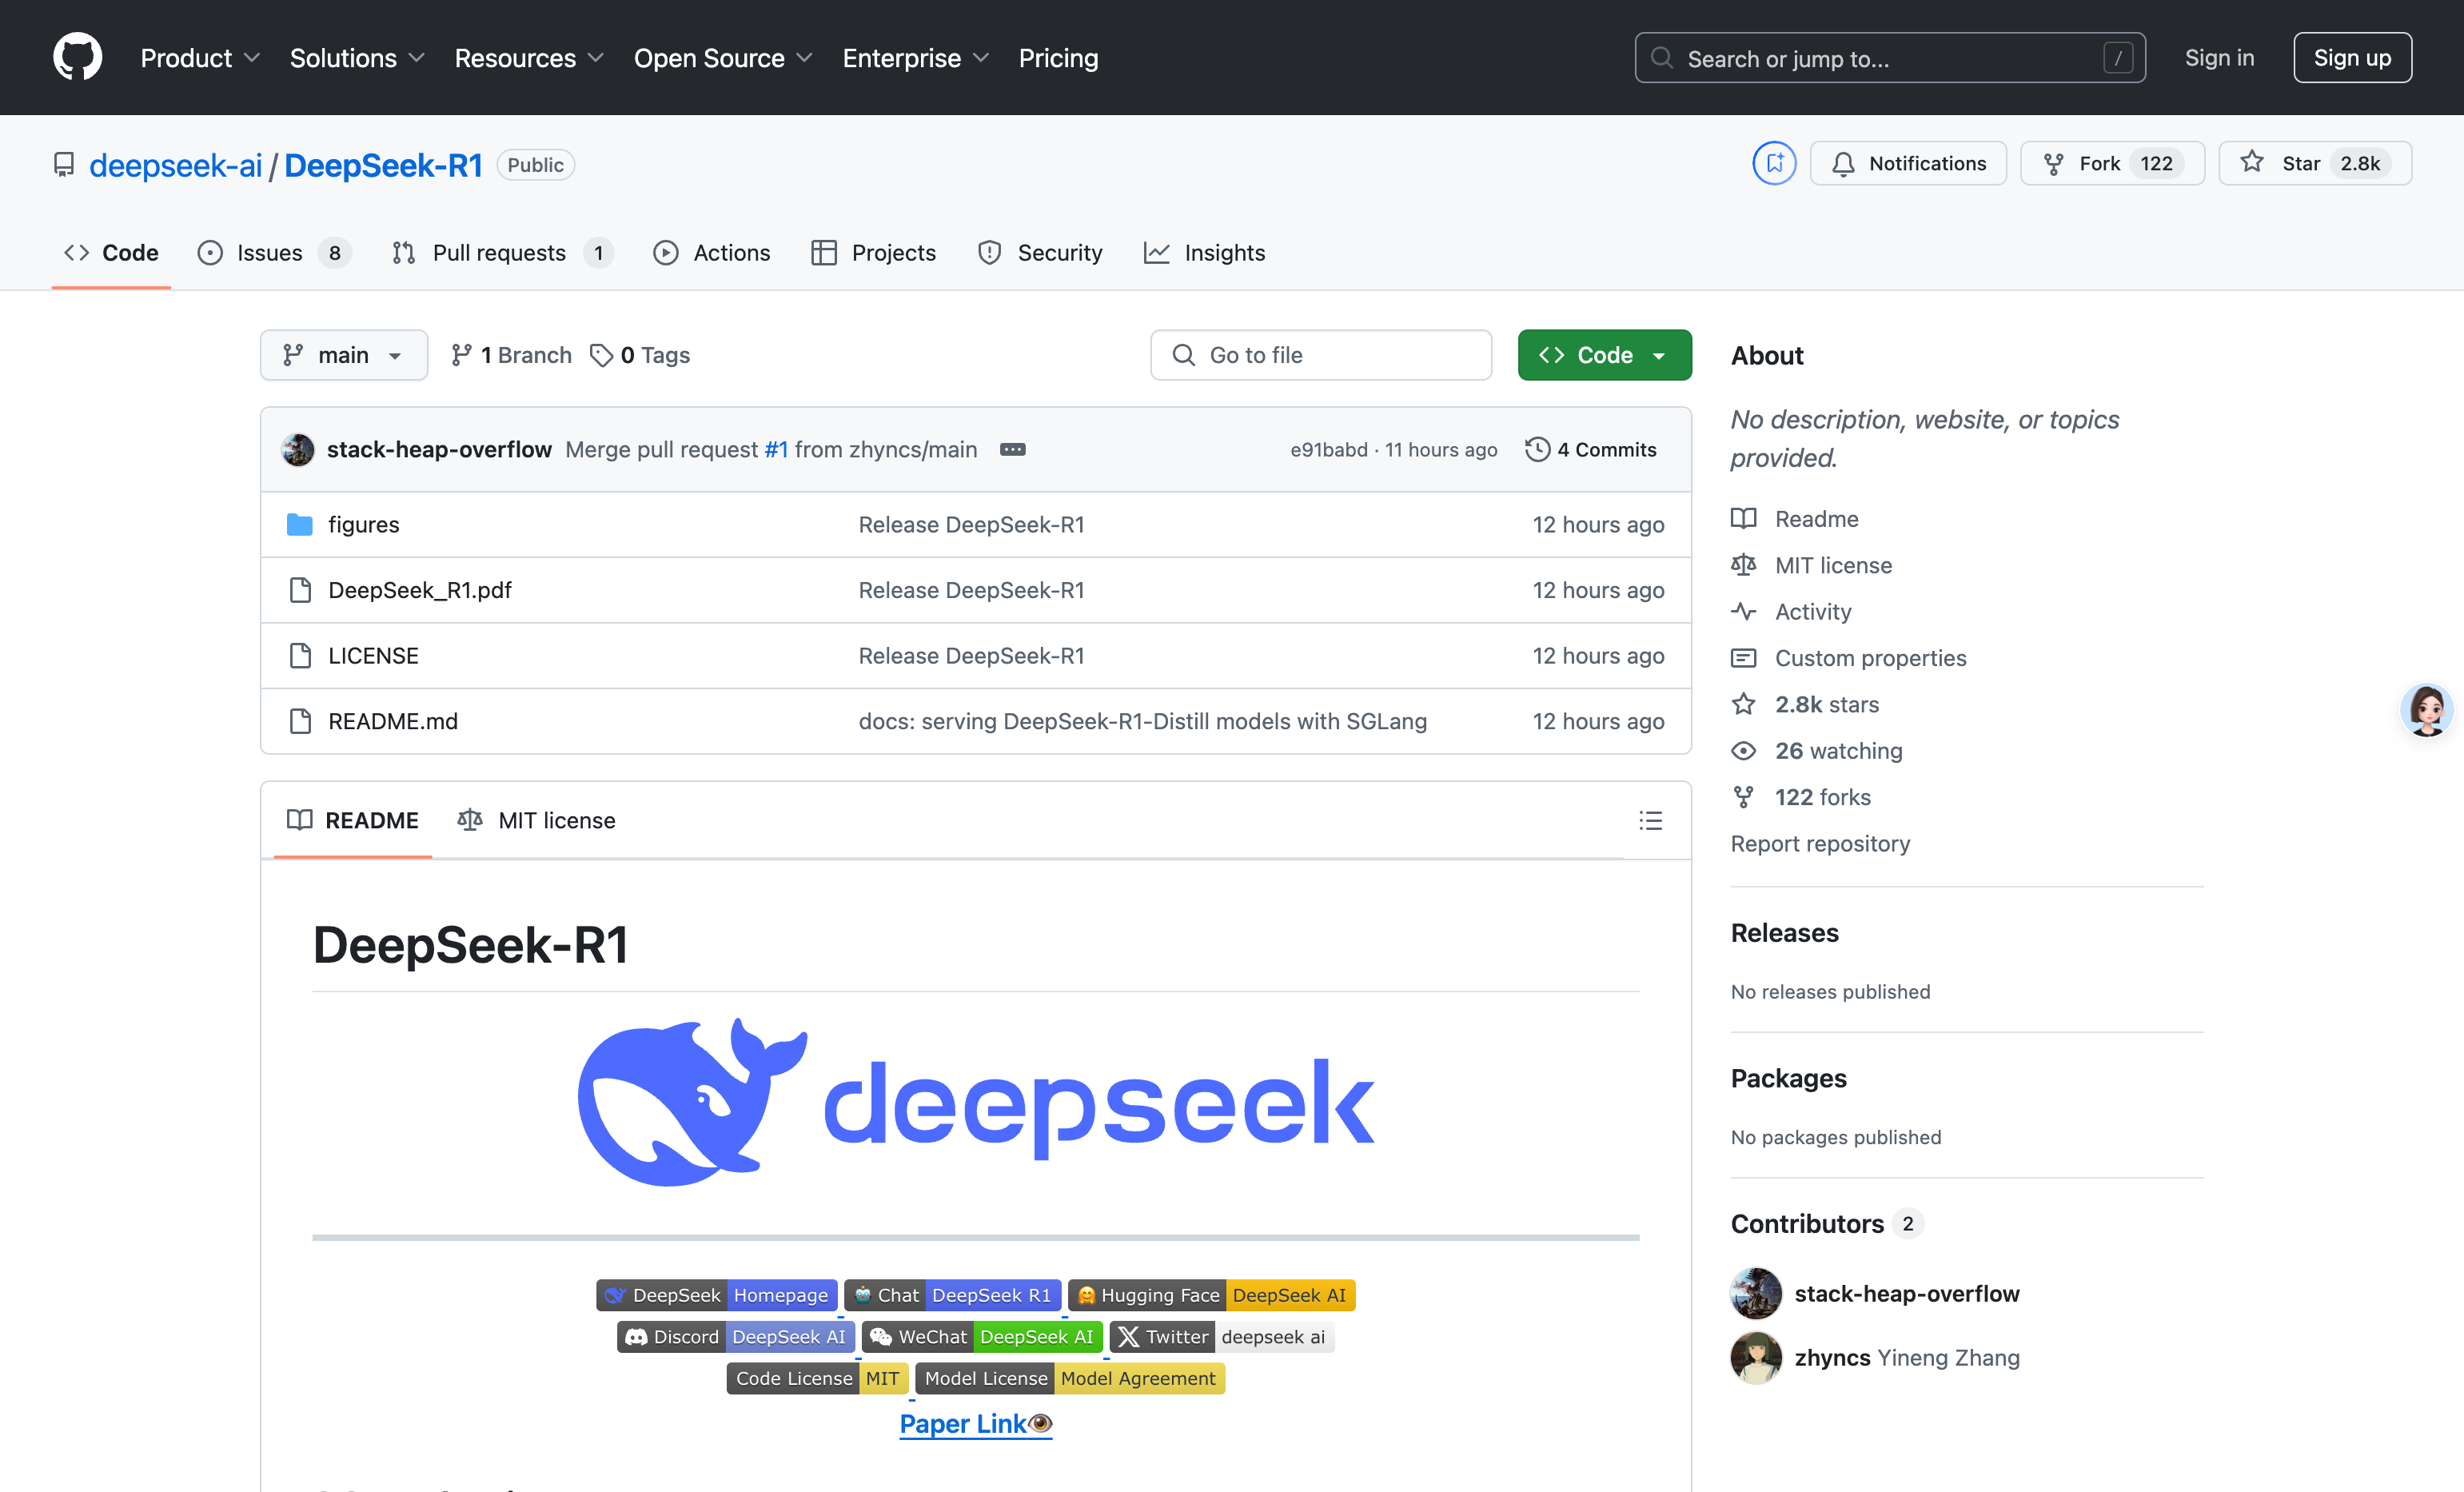This screenshot has height=1492, width=2464.
Task: Open the Security tab
Action: tap(1040, 253)
